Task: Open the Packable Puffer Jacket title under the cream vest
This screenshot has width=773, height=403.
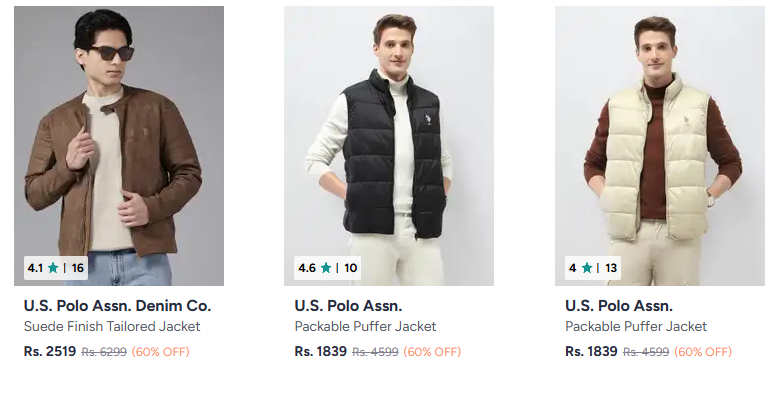Action: [x=636, y=327]
